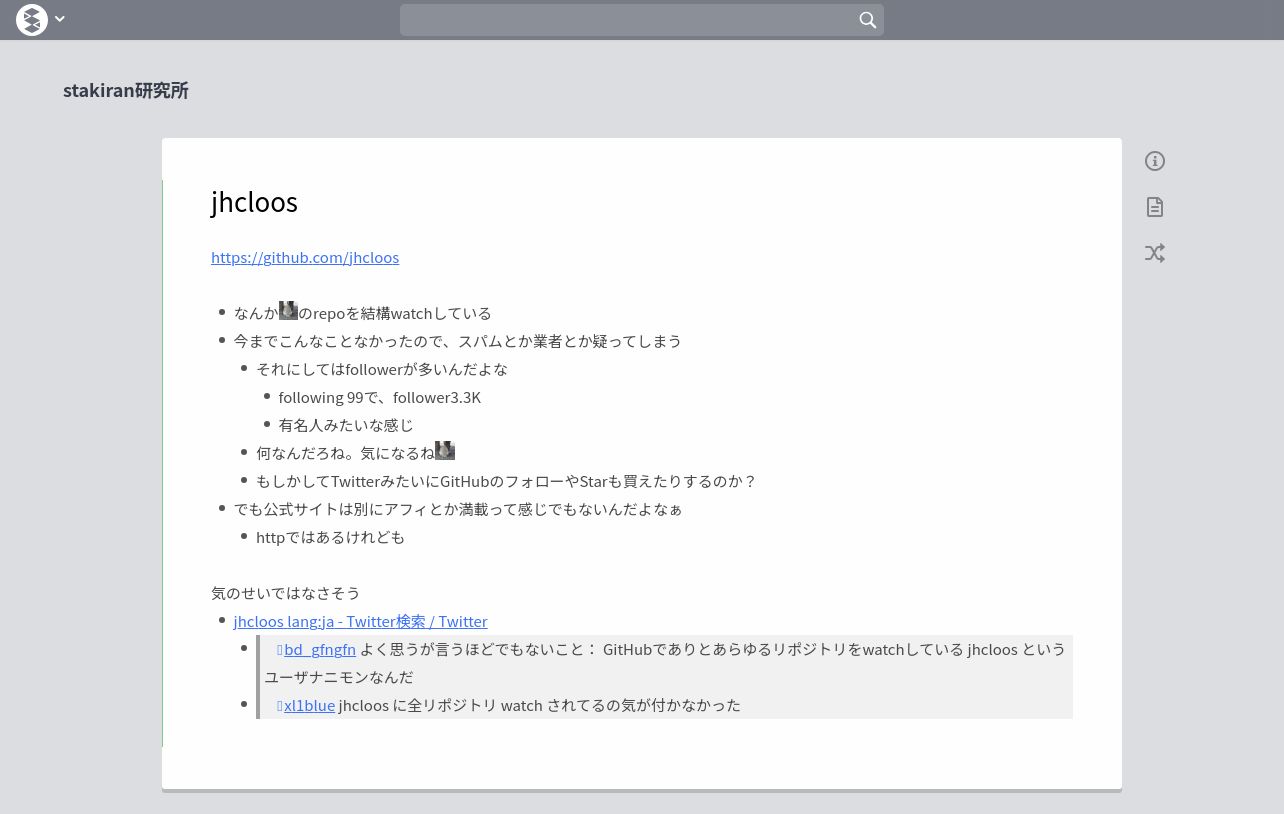
Task: Click the line 気のせいではなさそう
Action: (x=285, y=593)
